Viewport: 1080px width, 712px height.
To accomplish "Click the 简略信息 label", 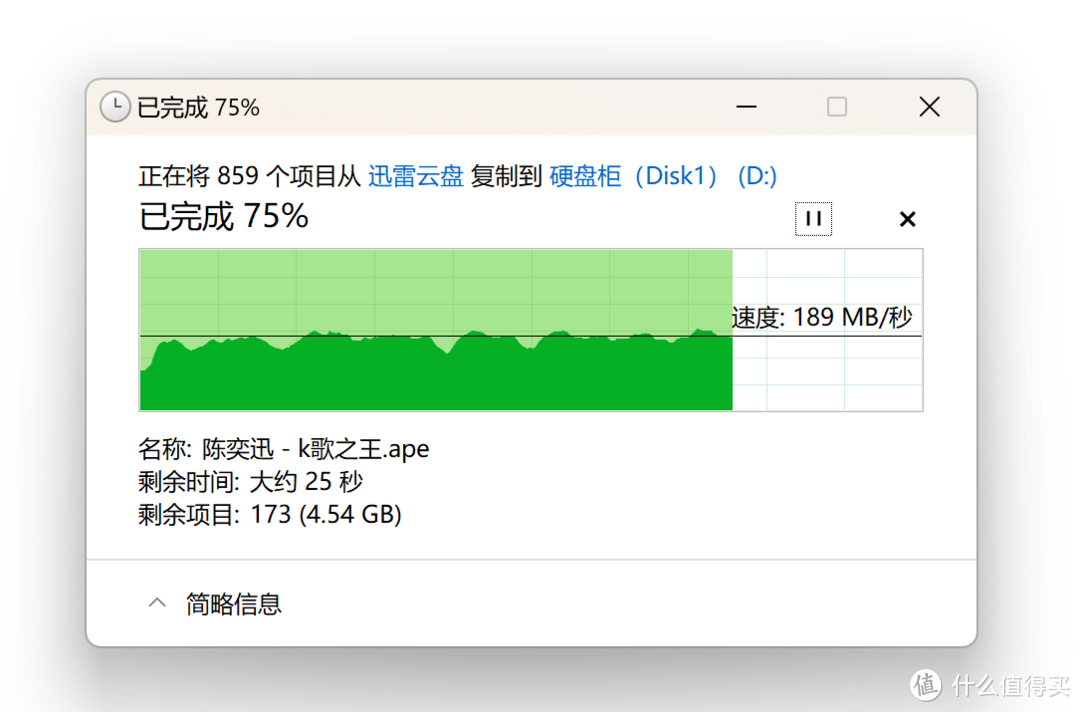I will (x=234, y=604).
